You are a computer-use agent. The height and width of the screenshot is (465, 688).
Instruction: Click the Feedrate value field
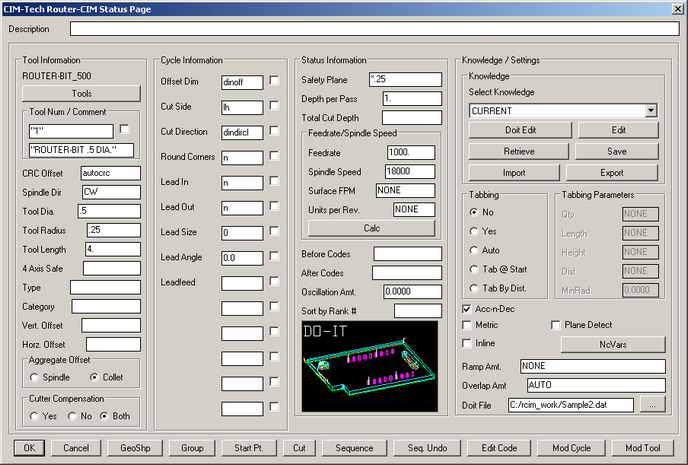point(411,153)
